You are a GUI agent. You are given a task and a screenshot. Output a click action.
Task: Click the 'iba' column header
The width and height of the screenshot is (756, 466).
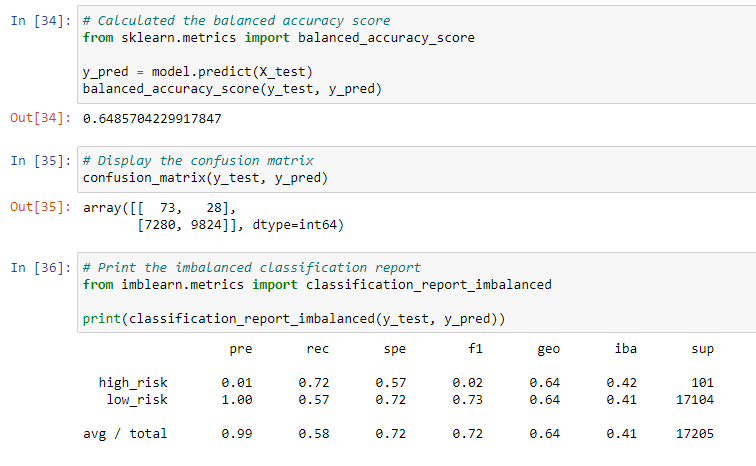coord(626,348)
